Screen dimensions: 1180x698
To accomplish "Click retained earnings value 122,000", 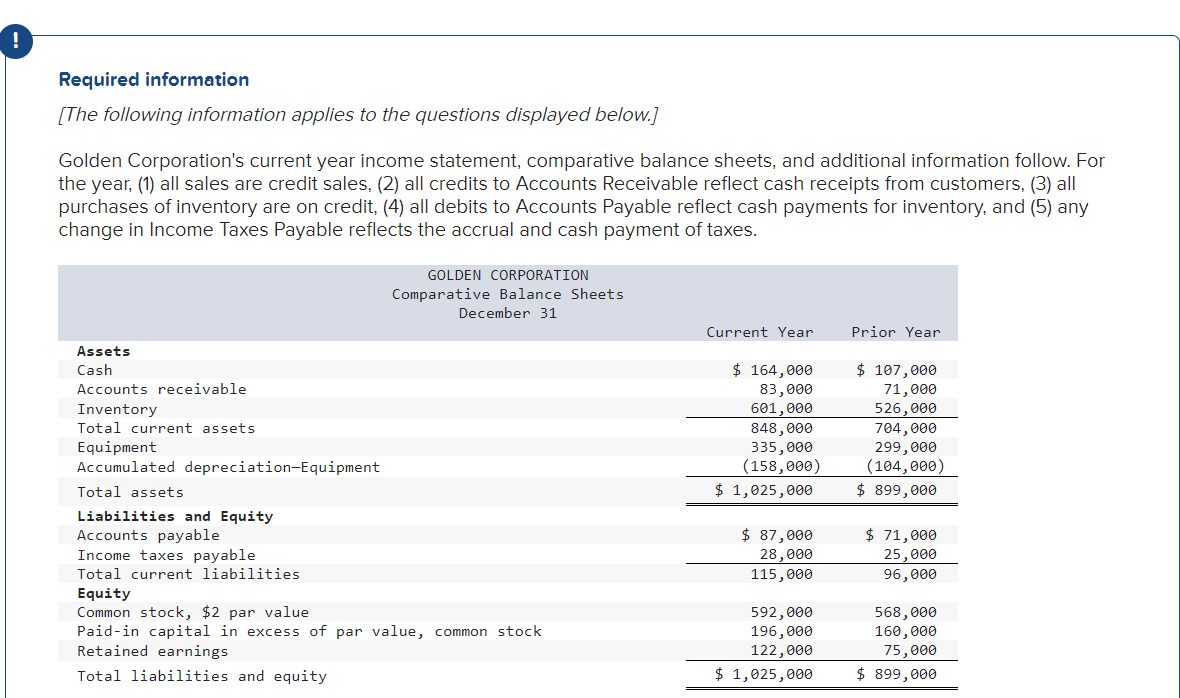I will [x=781, y=650].
